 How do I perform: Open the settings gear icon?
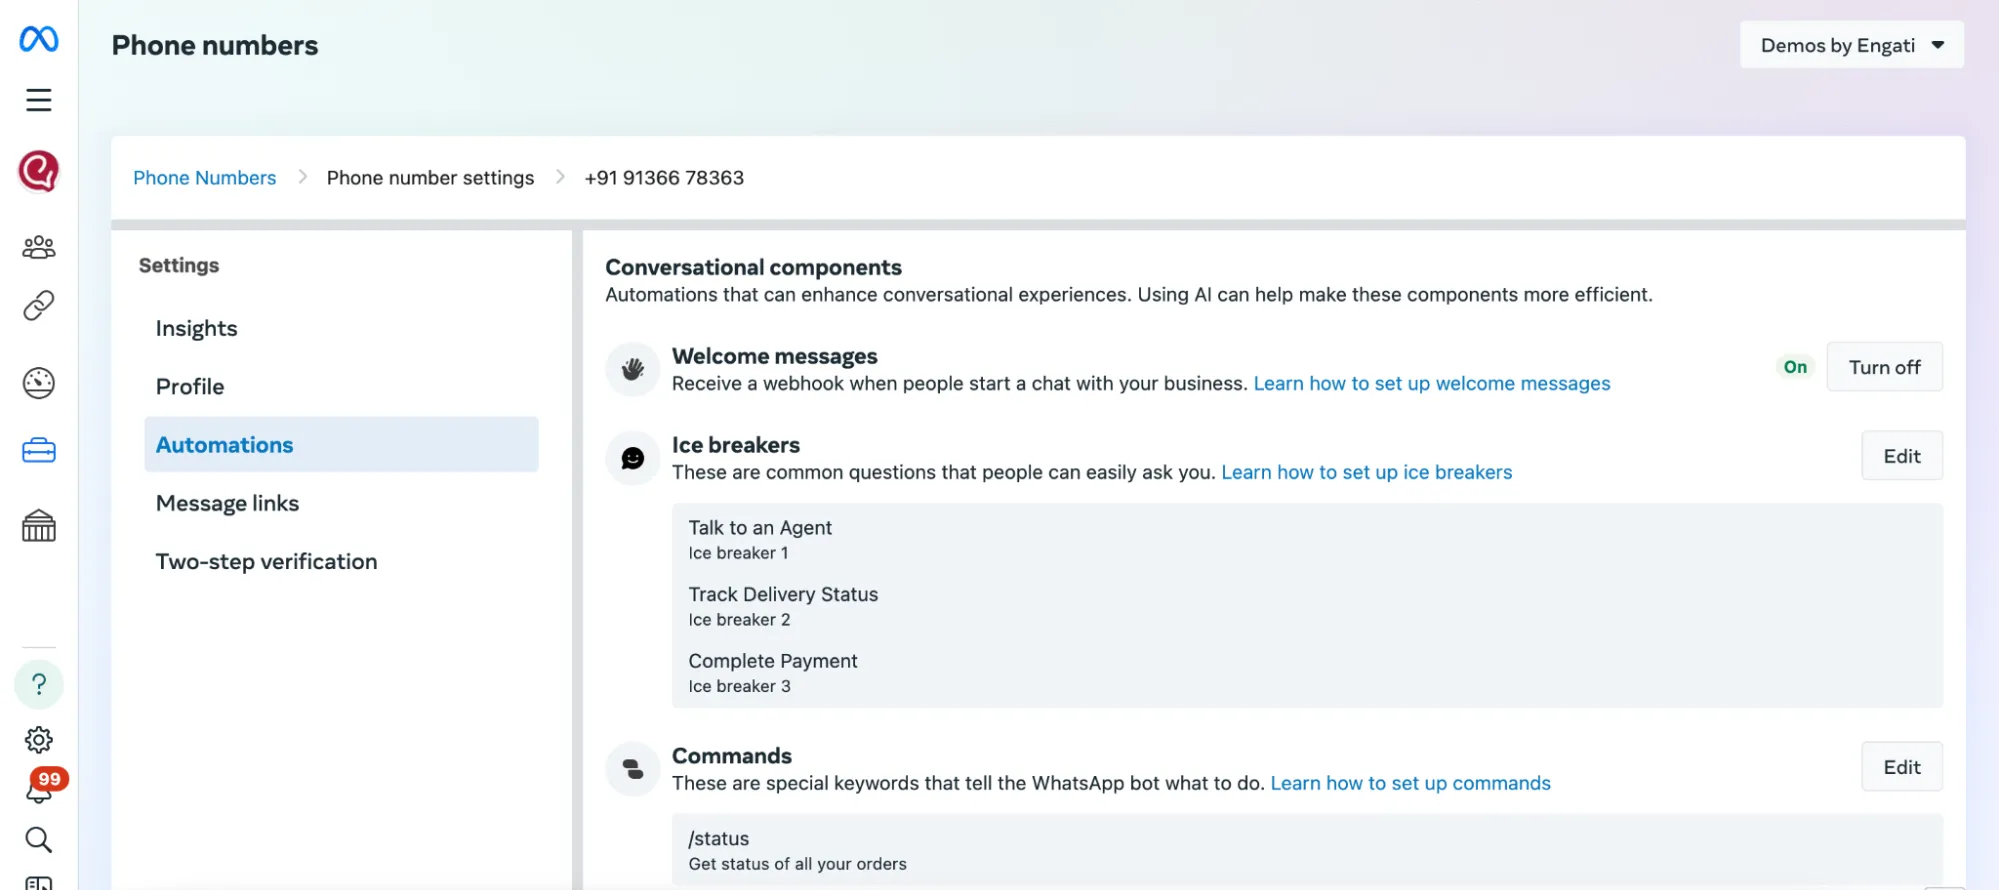coord(39,740)
